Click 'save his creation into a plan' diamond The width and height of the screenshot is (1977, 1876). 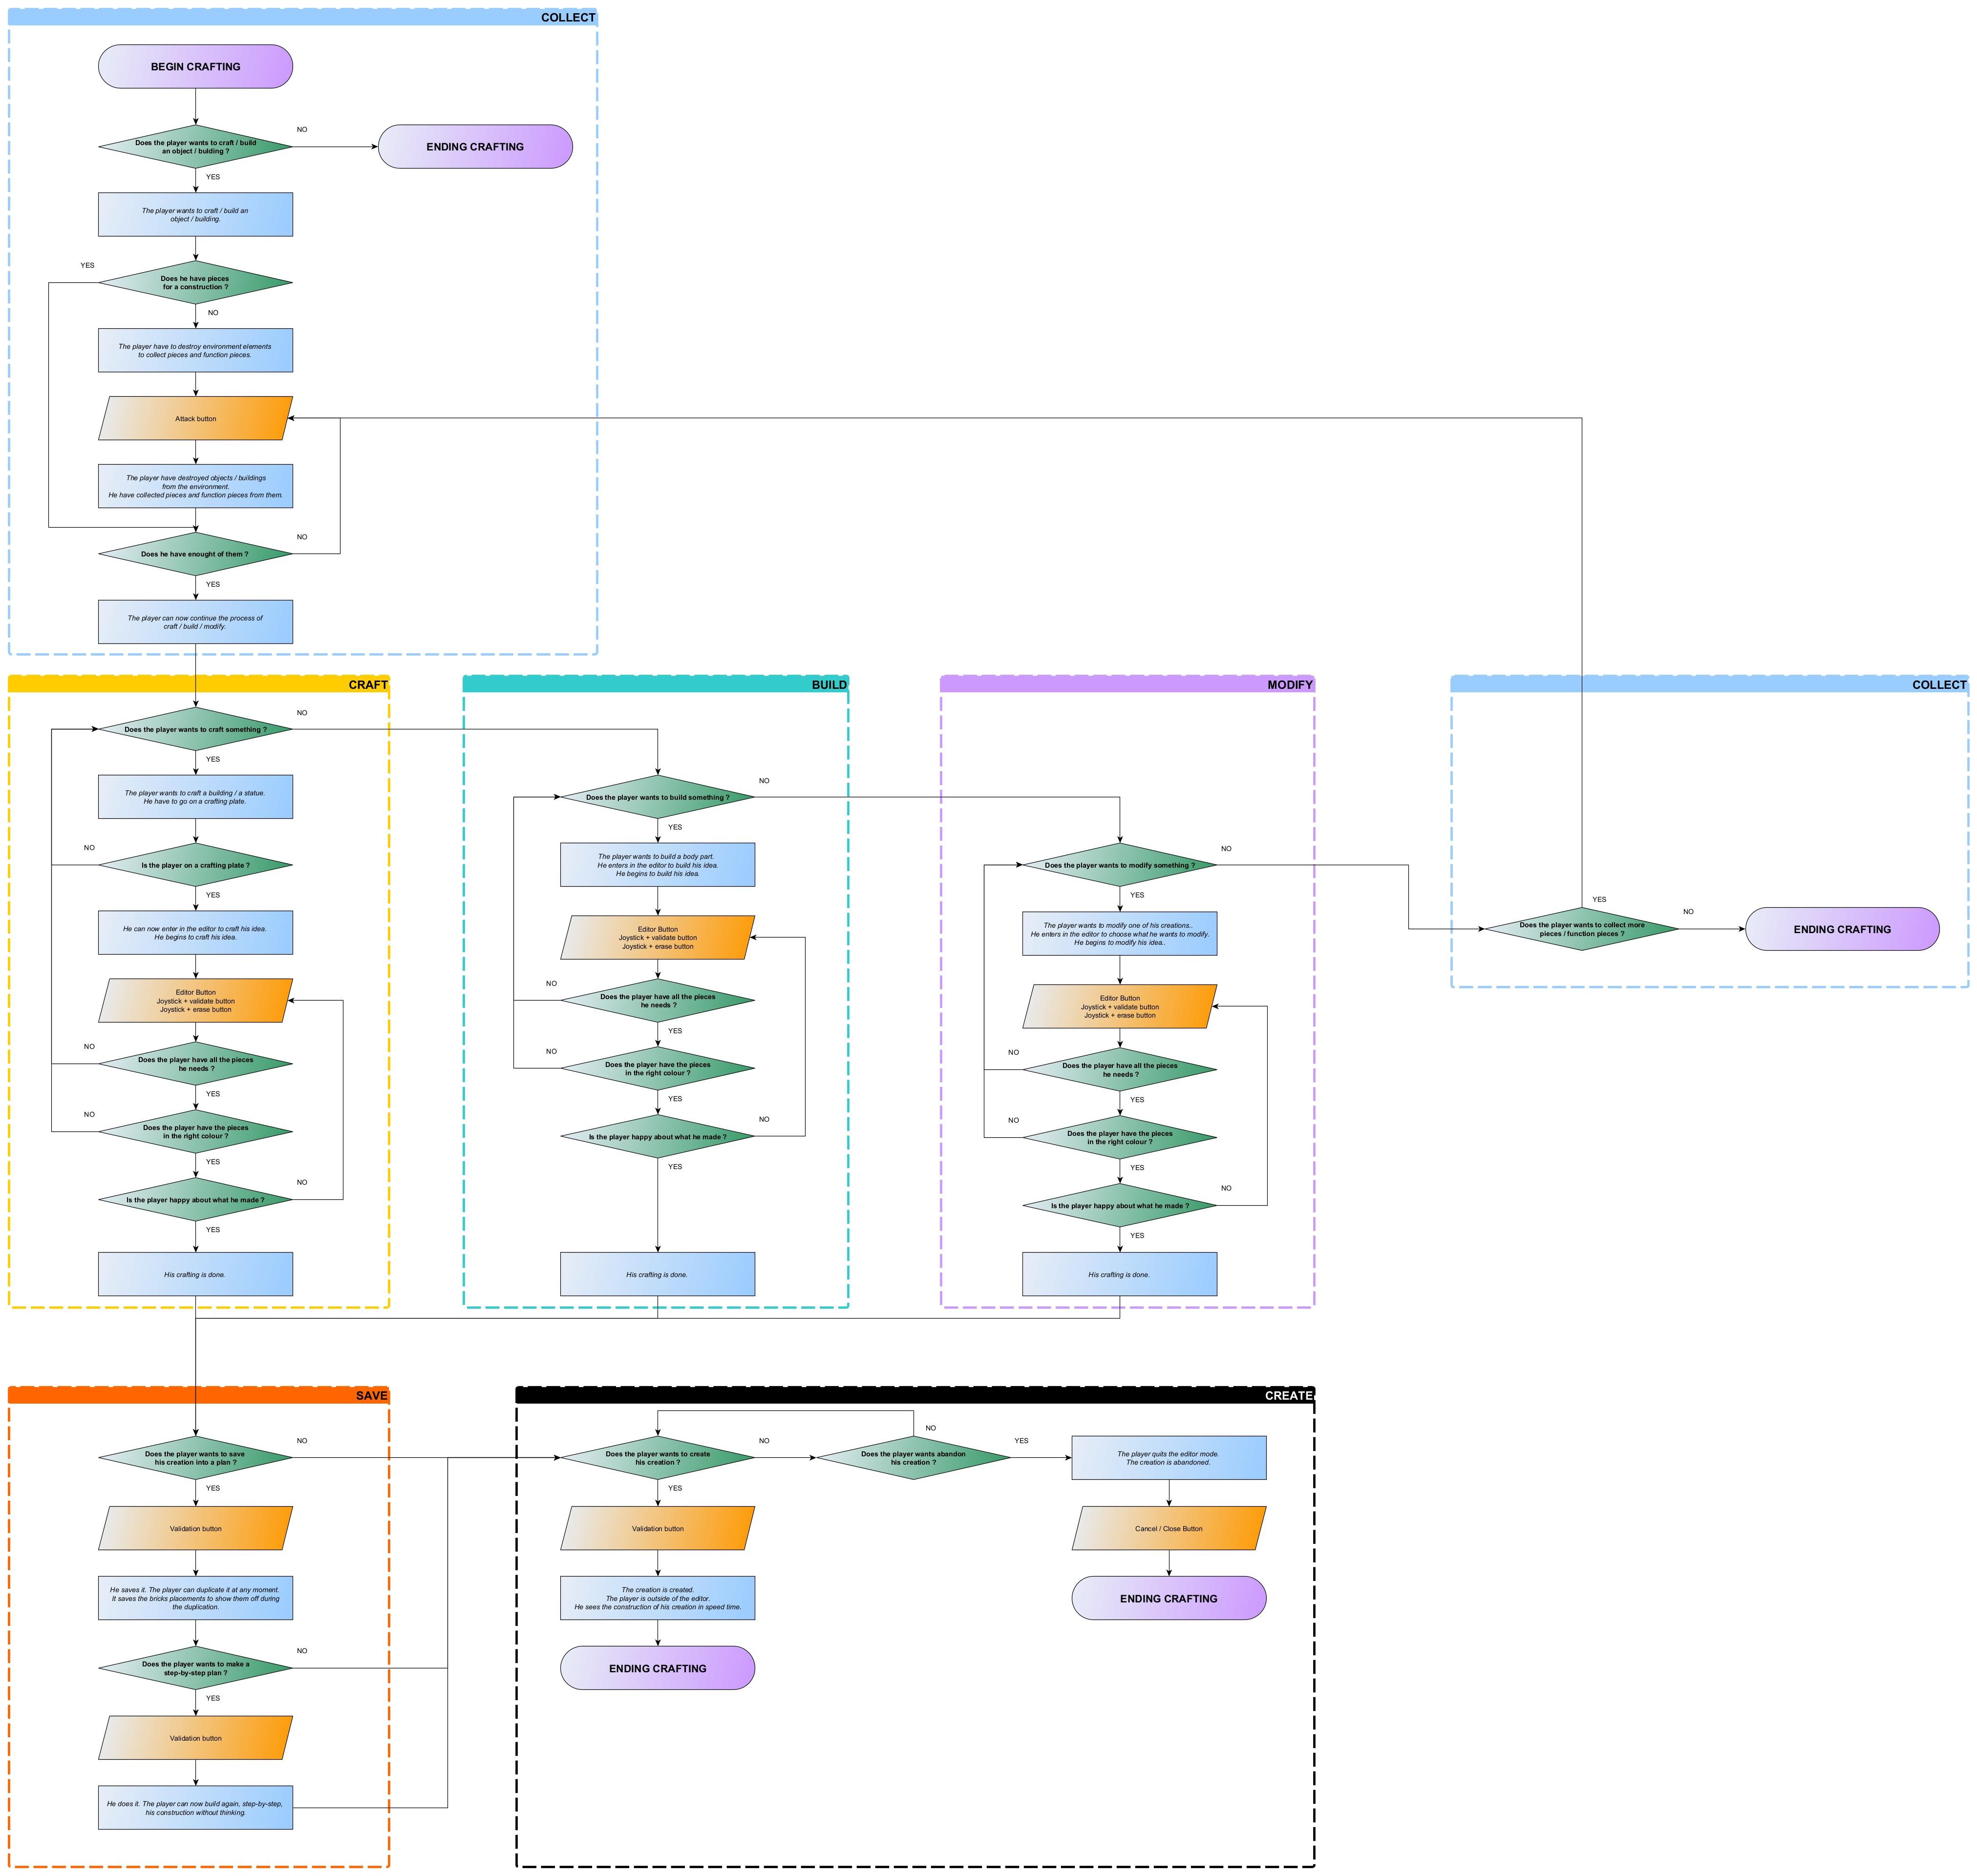point(195,1459)
